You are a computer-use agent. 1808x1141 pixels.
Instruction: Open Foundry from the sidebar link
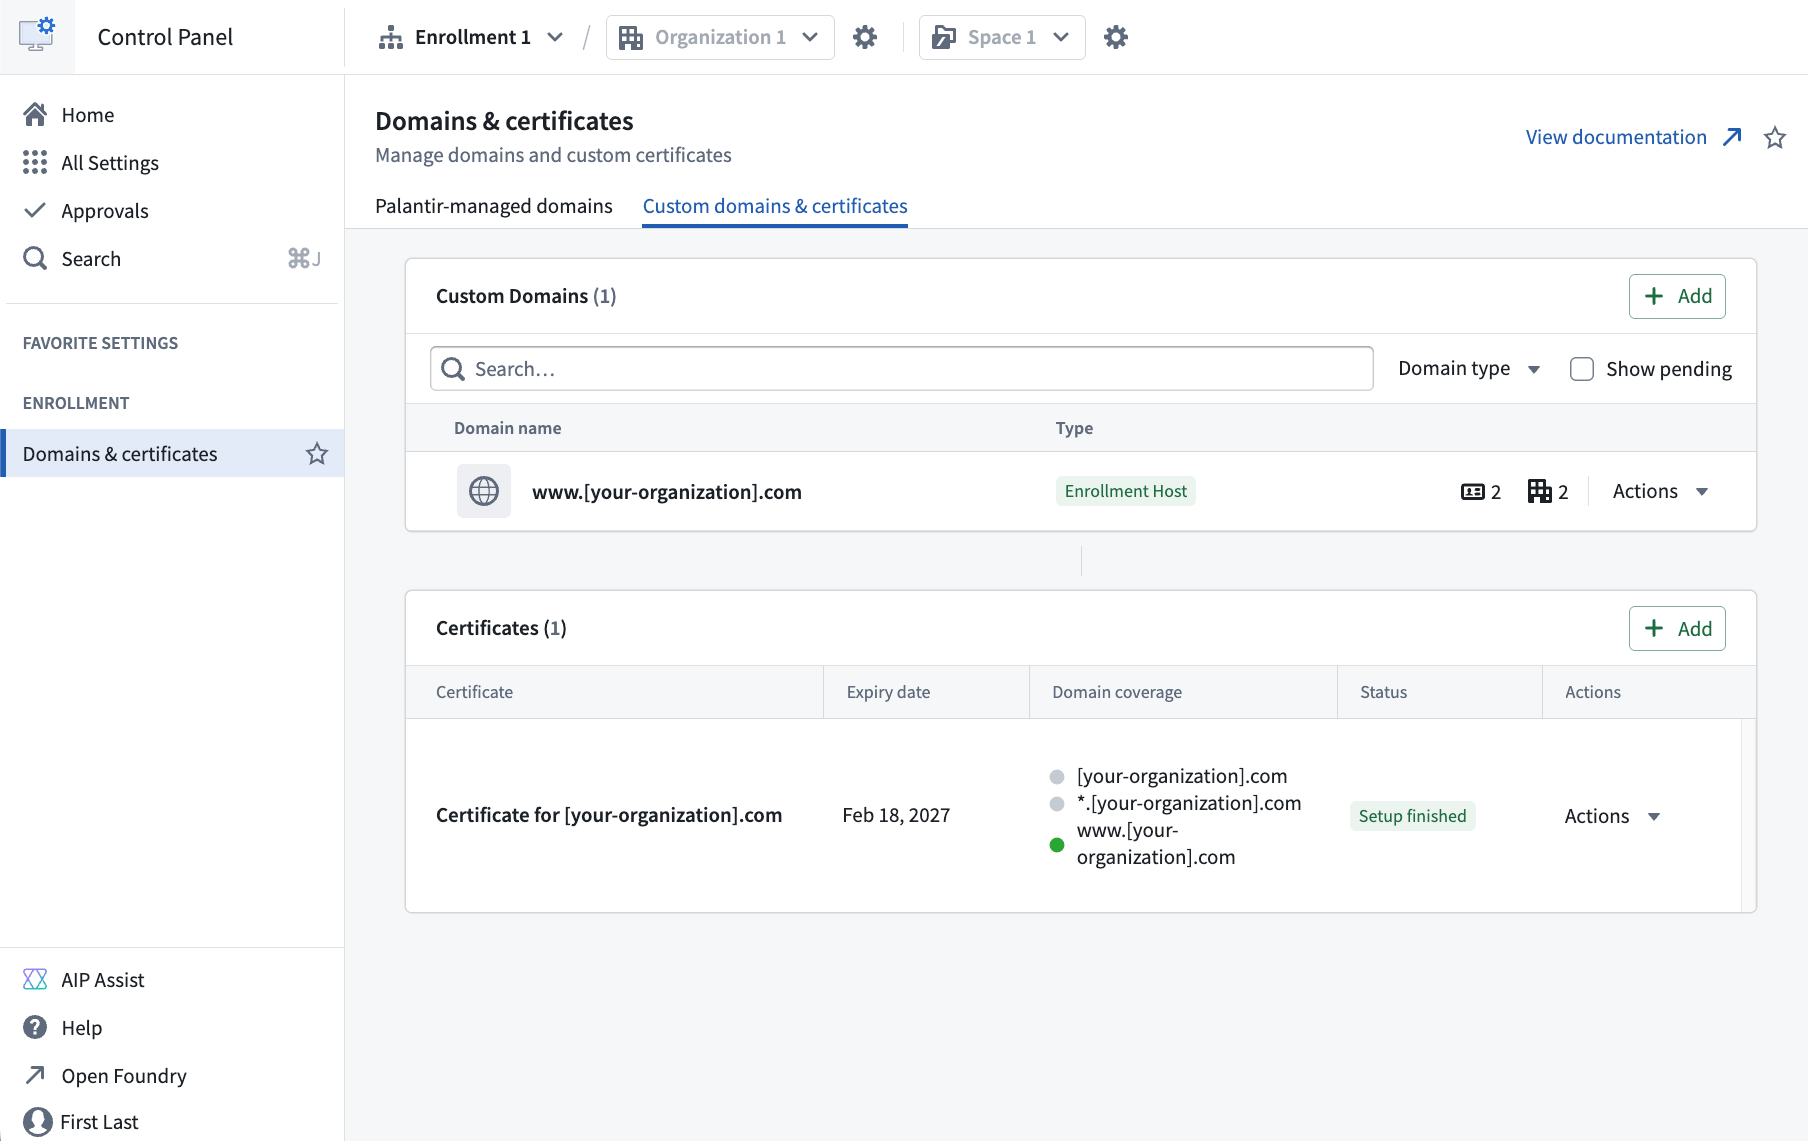pyautogui.click(x=124, y=1076)
